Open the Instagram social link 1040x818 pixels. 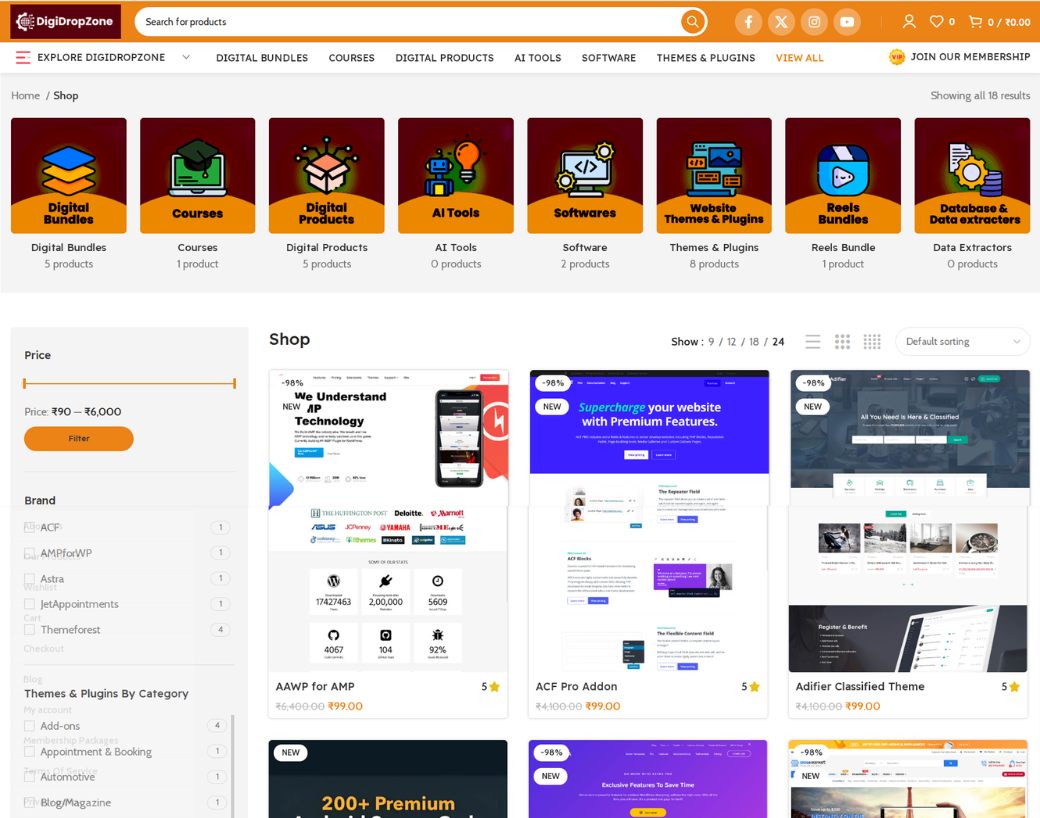814,22
